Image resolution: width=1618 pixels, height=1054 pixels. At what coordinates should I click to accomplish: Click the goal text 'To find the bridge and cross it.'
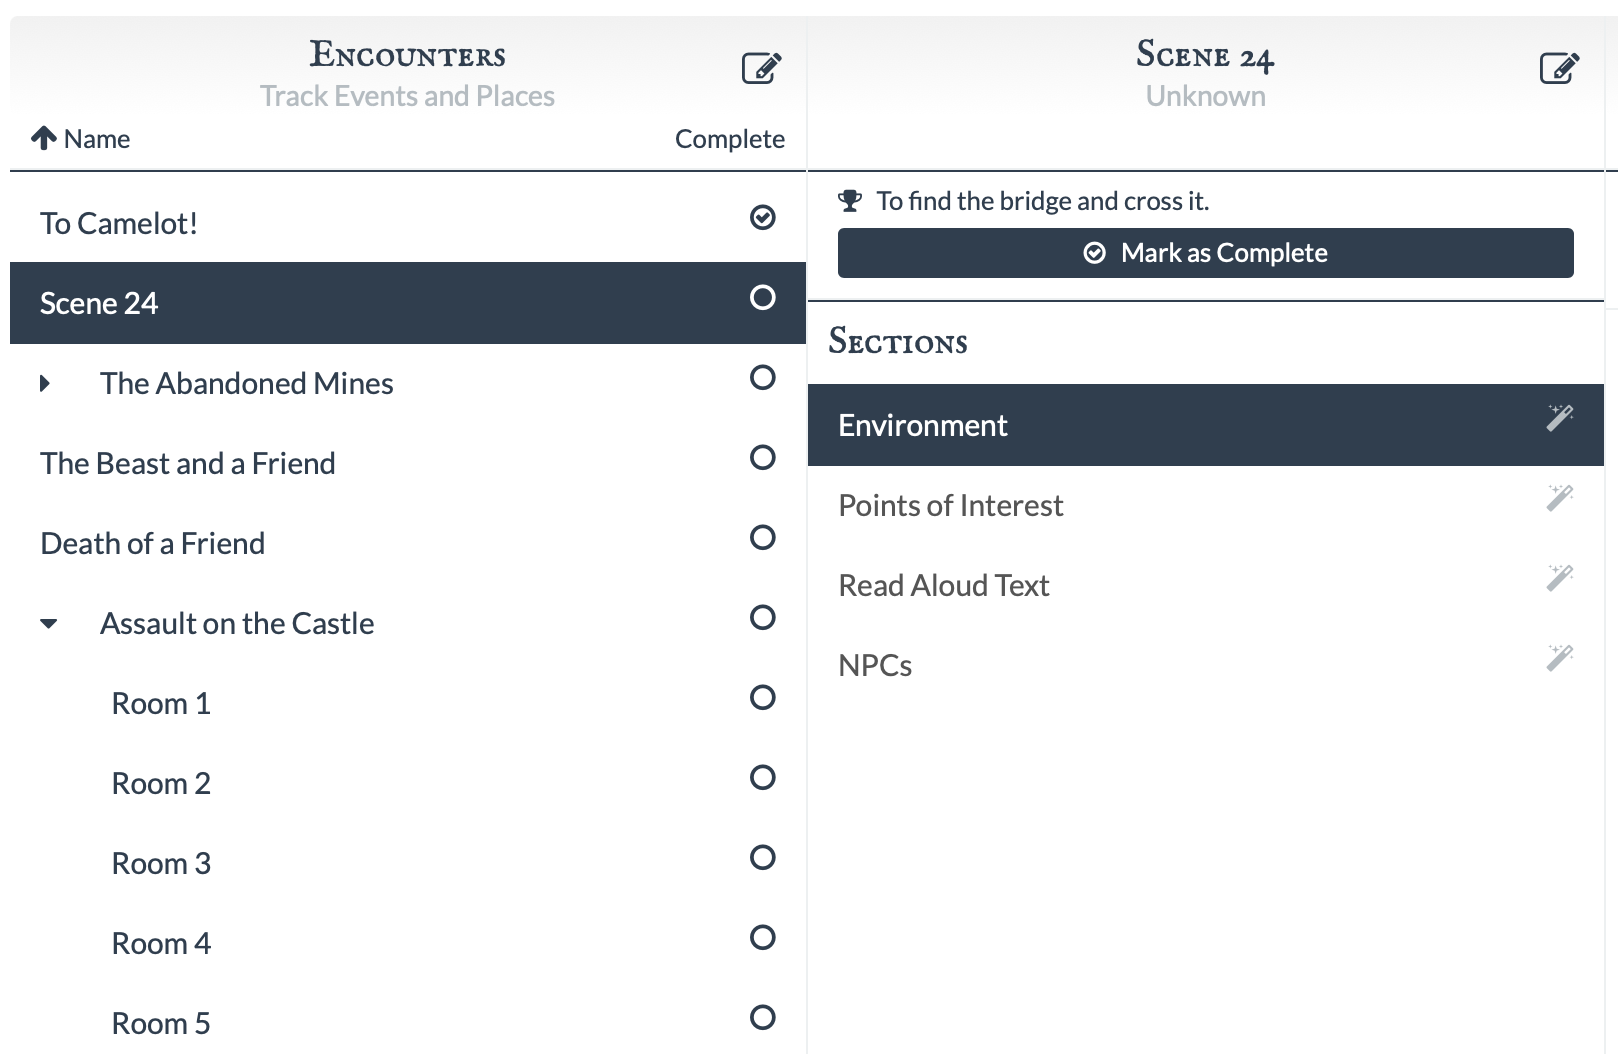(1043, 201)
